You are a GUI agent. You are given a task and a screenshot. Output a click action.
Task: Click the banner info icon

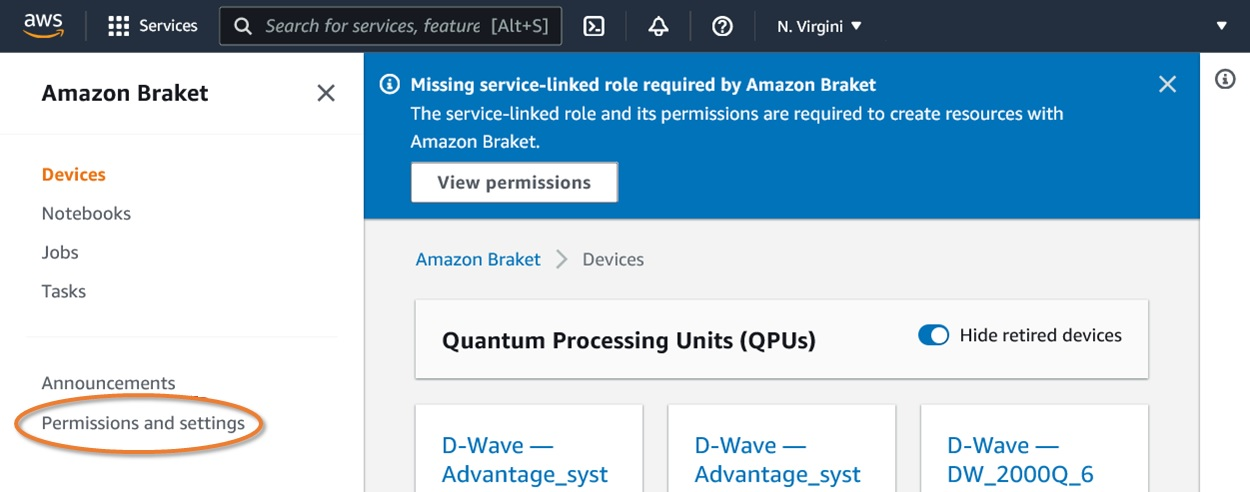pos(391,85)
